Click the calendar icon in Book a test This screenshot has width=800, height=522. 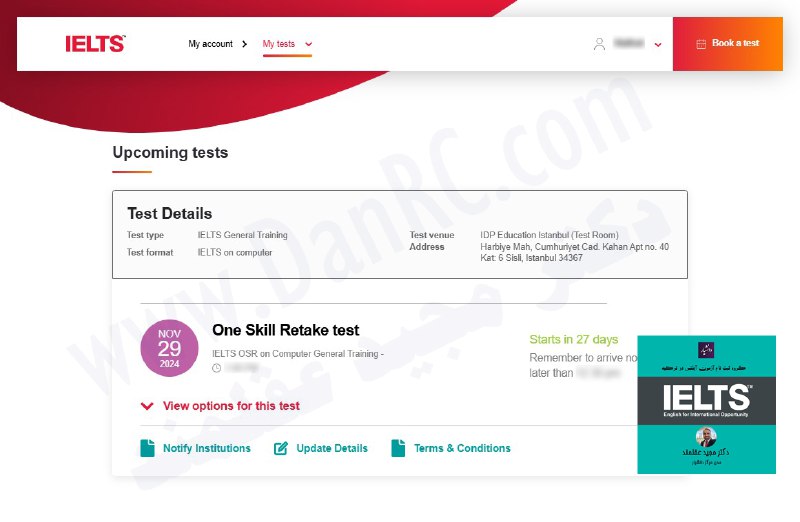[701, 44]
